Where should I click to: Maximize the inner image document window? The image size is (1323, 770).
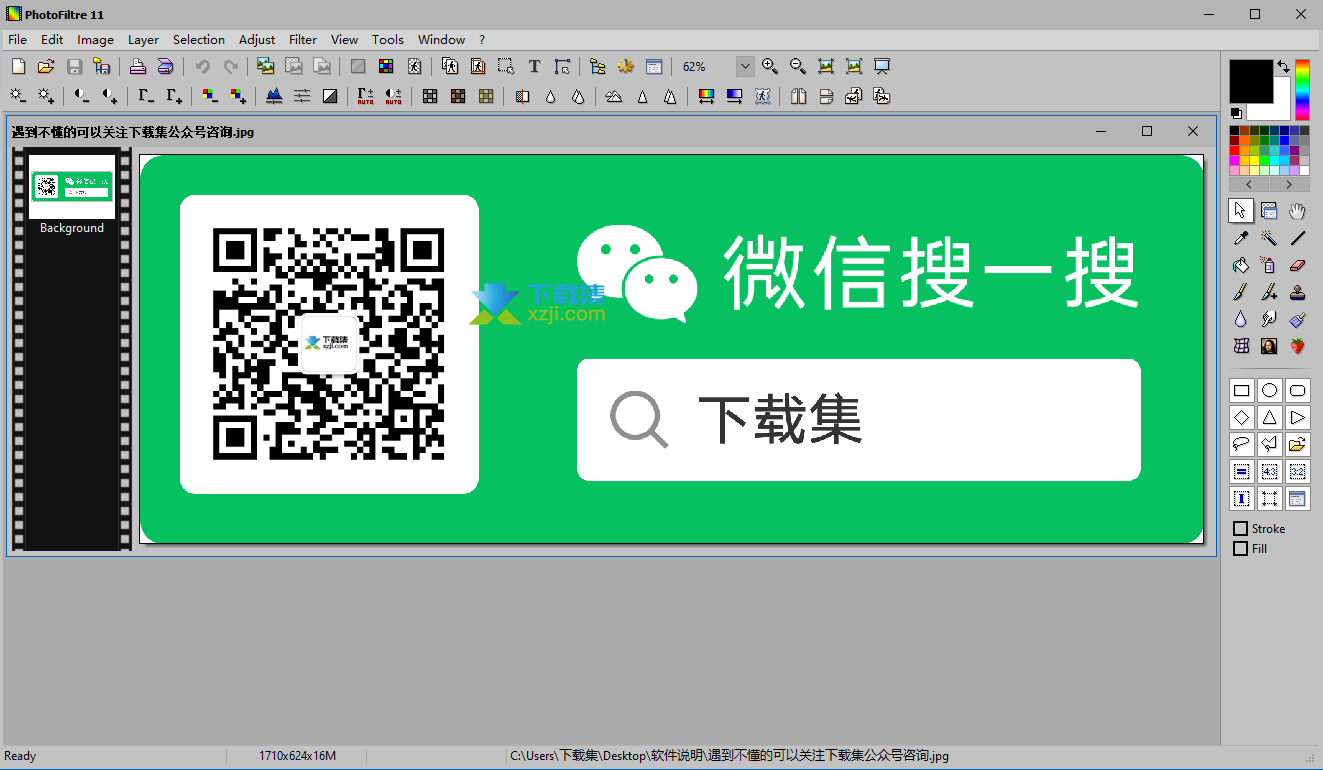(x=1147, y=131)
